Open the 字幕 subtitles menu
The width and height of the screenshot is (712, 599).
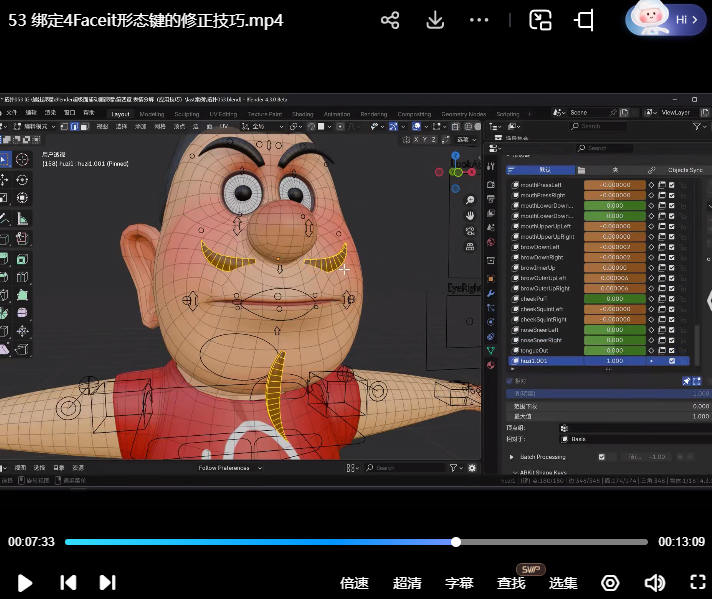[459, 583]
